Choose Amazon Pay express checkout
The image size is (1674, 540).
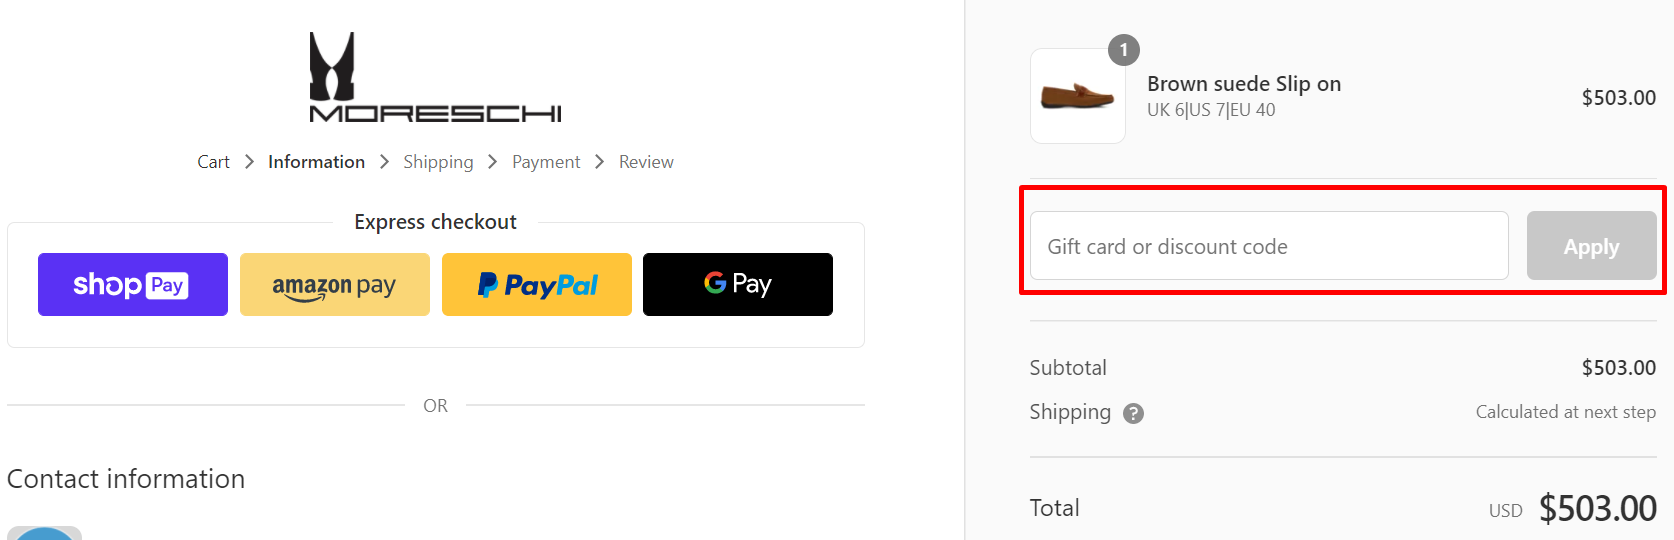pyautogui.click(x=335, y=285)
